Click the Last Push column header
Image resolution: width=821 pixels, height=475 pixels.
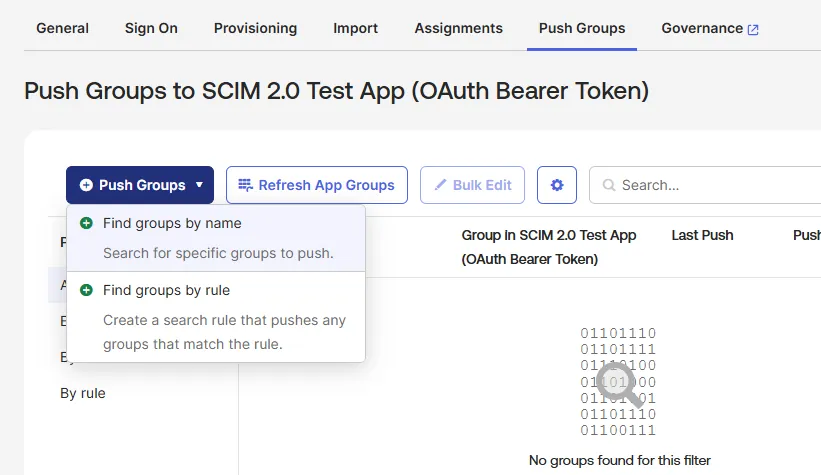702,235
